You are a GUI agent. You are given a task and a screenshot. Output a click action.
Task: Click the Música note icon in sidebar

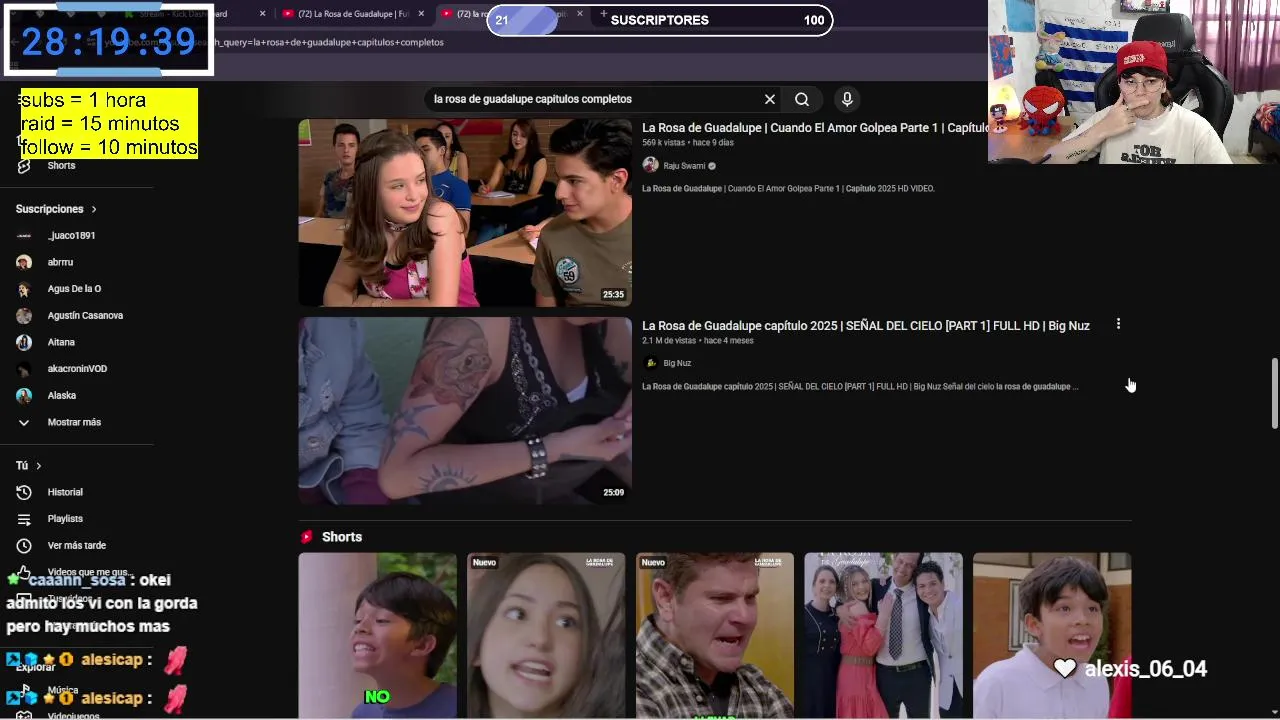coord(24,690)
